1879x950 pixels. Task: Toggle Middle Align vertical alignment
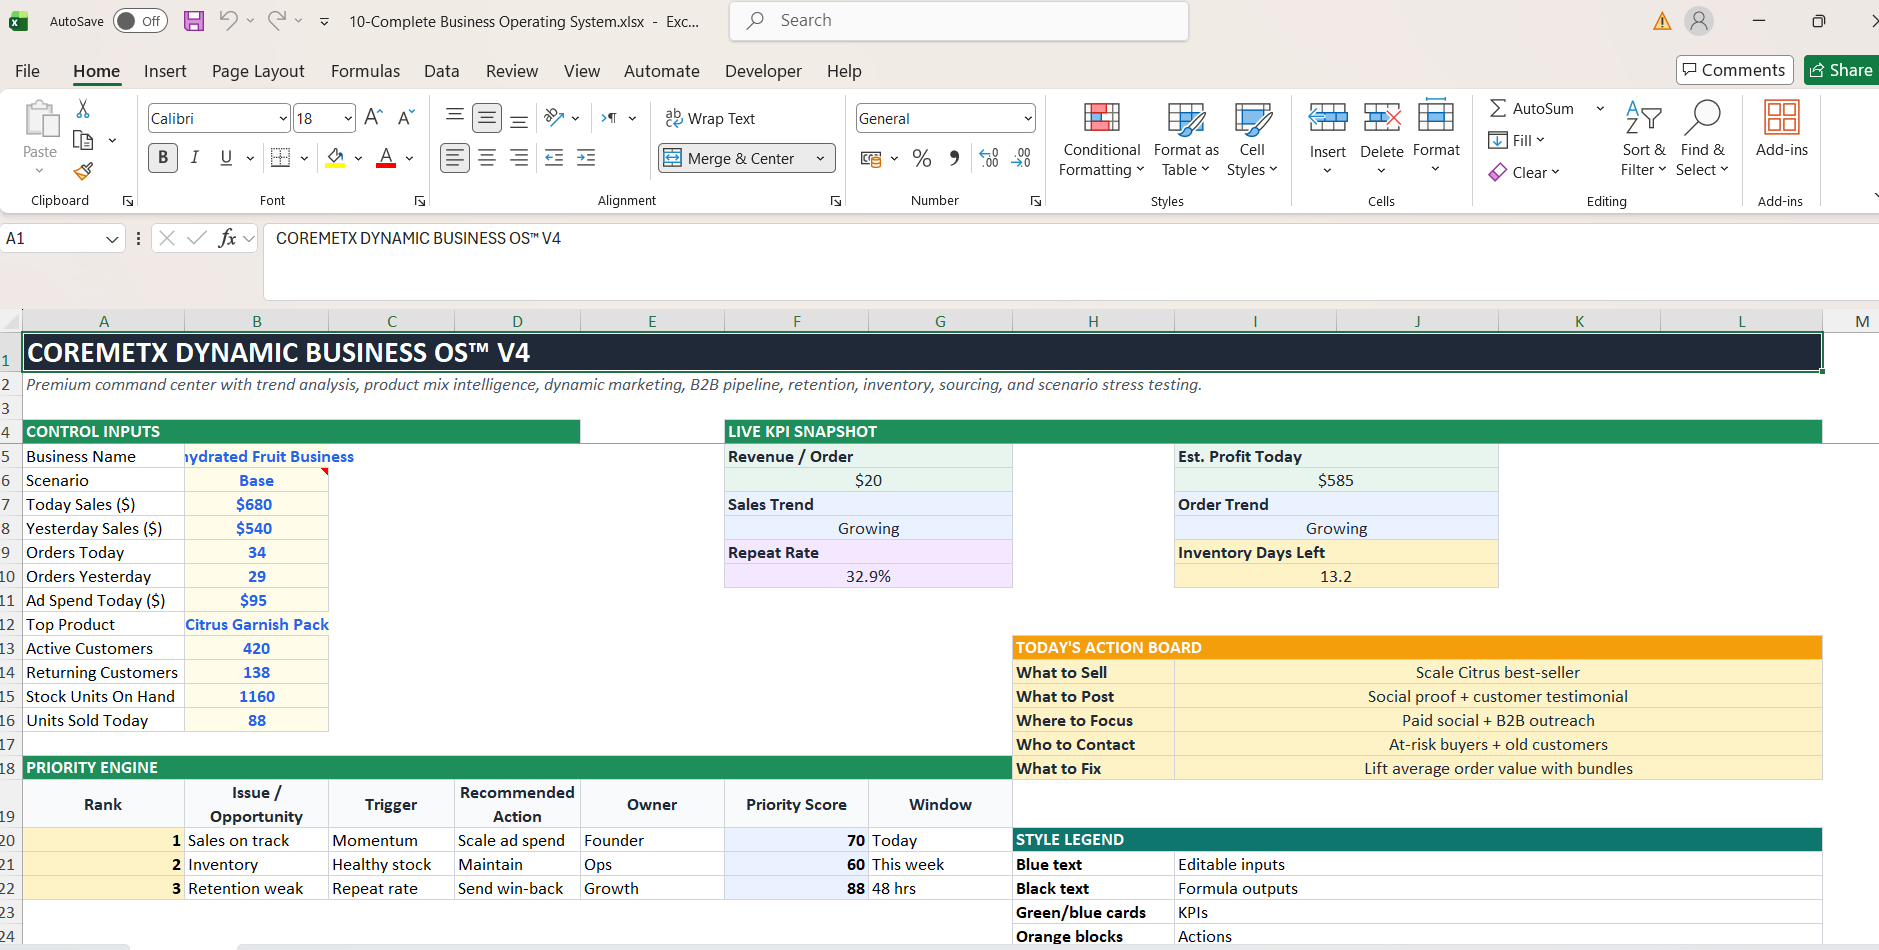(x=487, y=118)
